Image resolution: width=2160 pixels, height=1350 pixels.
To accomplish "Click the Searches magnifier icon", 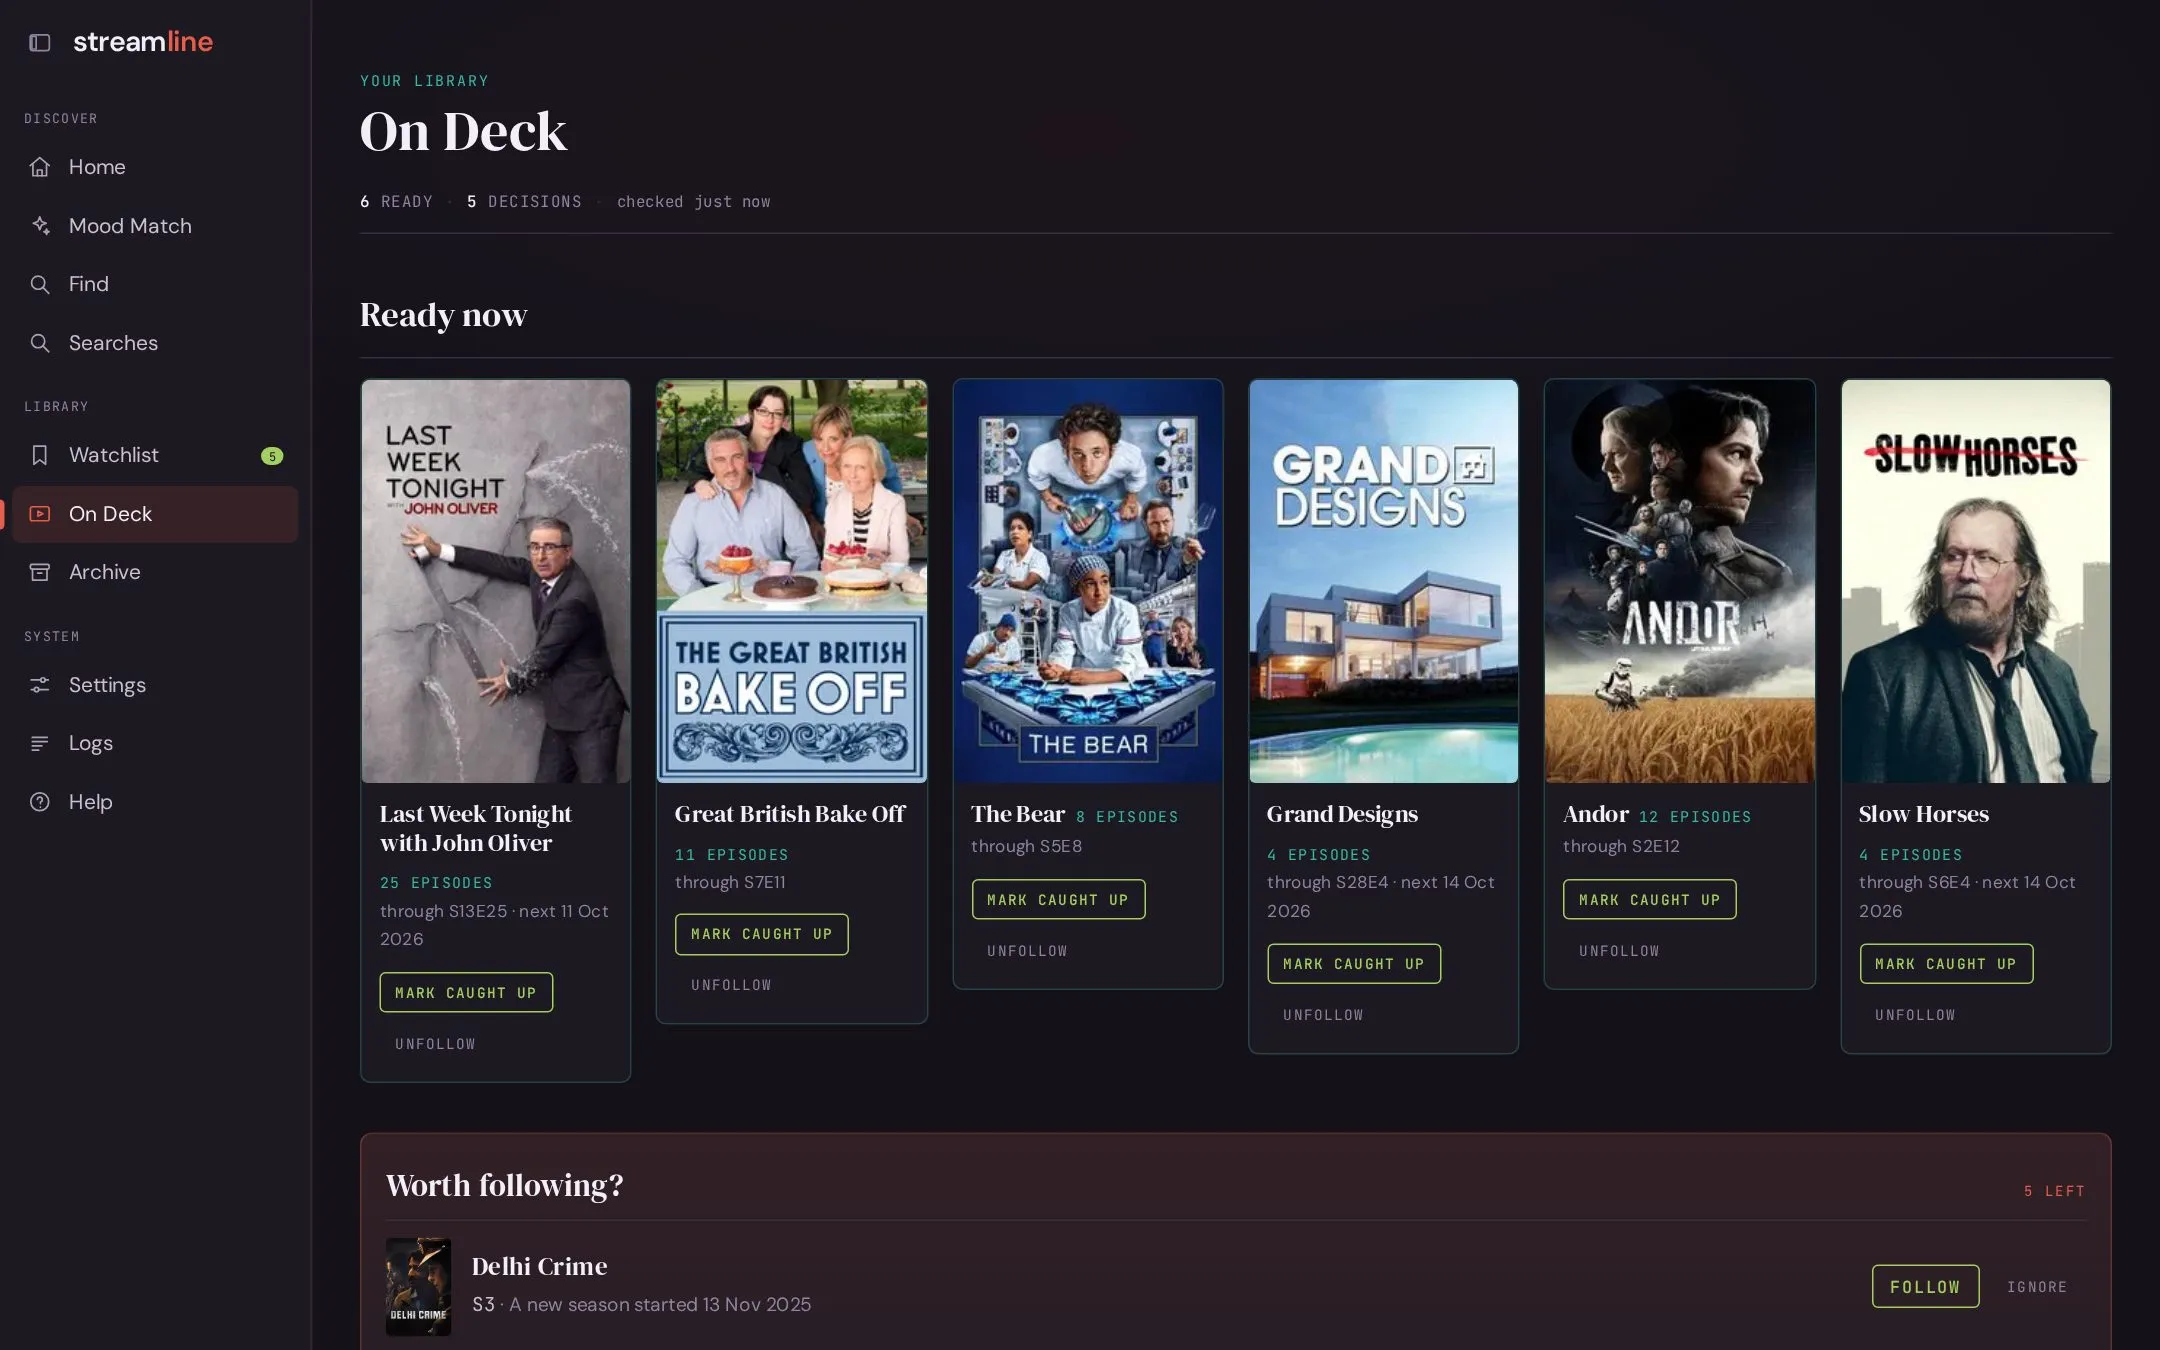I will point(40,343).
